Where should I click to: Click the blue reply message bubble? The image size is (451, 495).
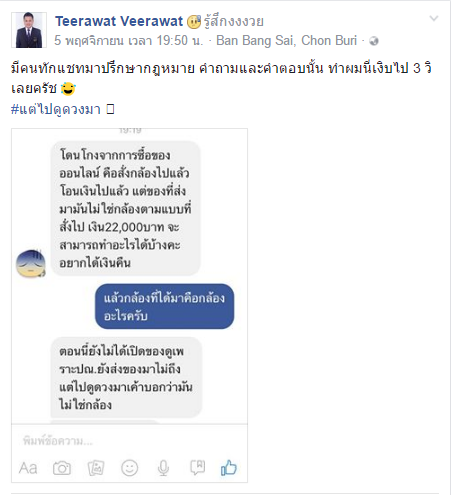click(x=164, y=306)
